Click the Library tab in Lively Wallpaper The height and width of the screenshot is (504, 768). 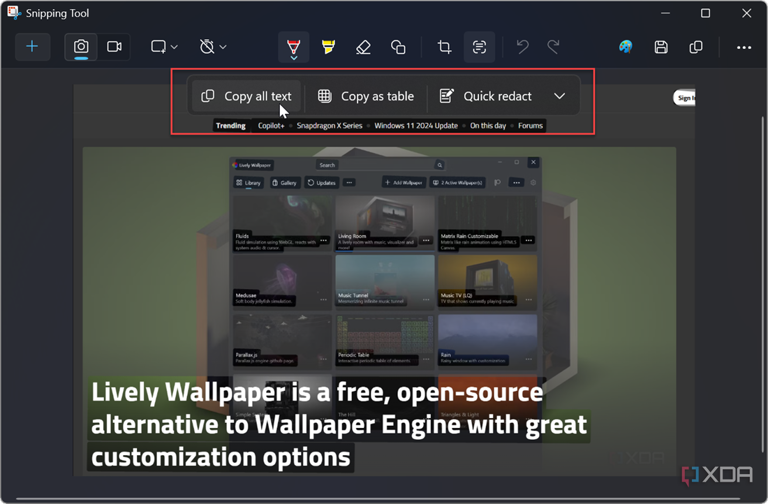248,183
